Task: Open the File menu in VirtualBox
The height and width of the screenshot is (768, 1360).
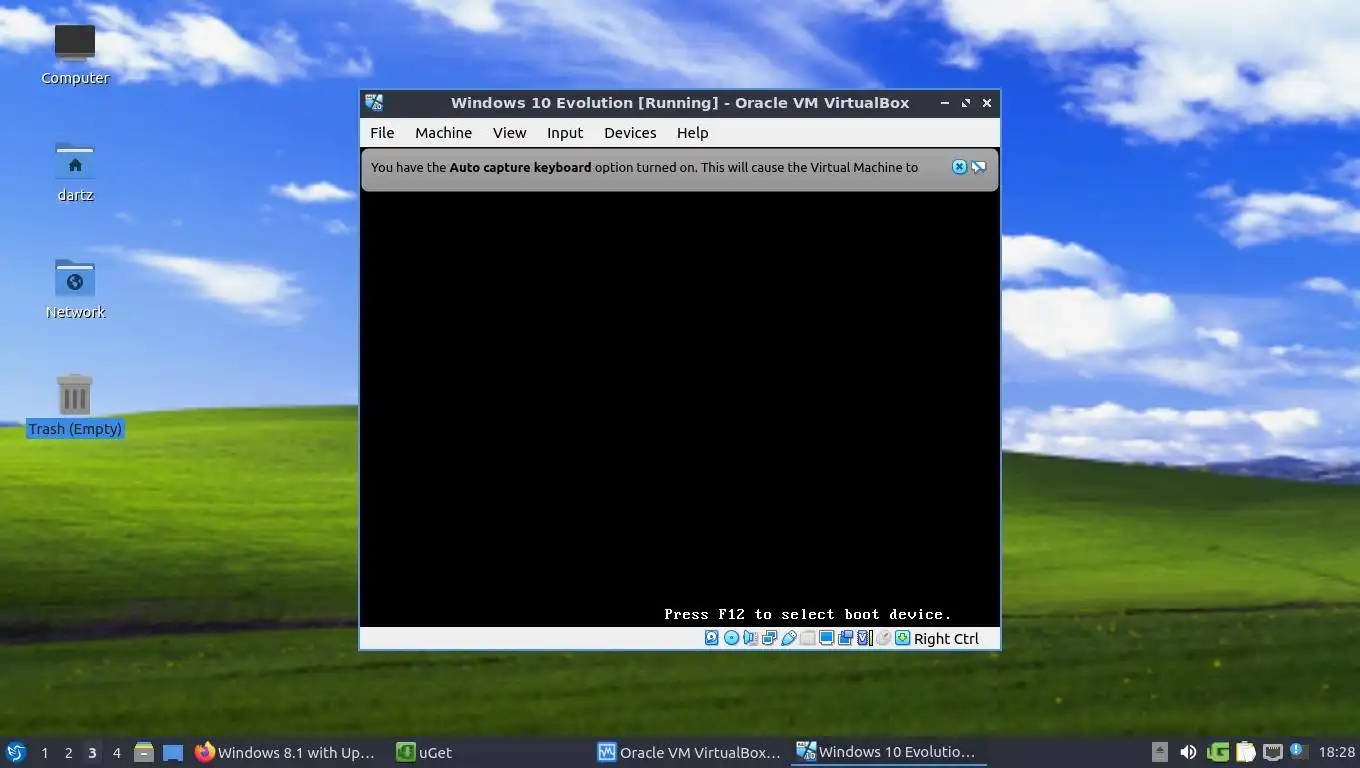Action: (x=382, y=133)
